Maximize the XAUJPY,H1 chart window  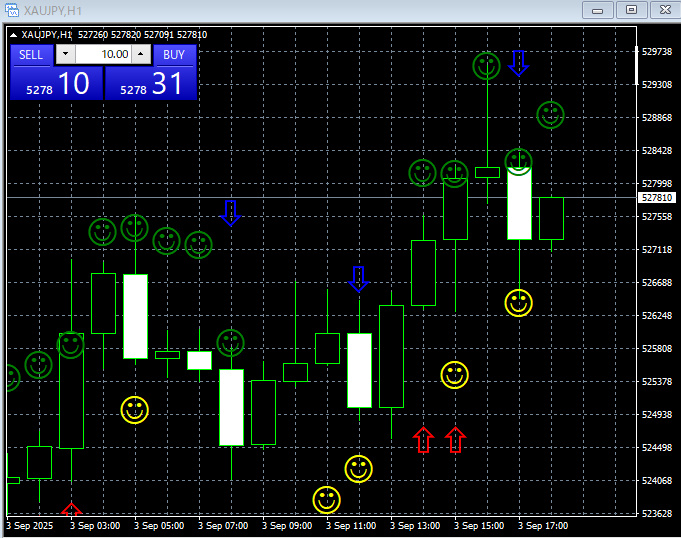pyautogui.click(x=631, y=10)
